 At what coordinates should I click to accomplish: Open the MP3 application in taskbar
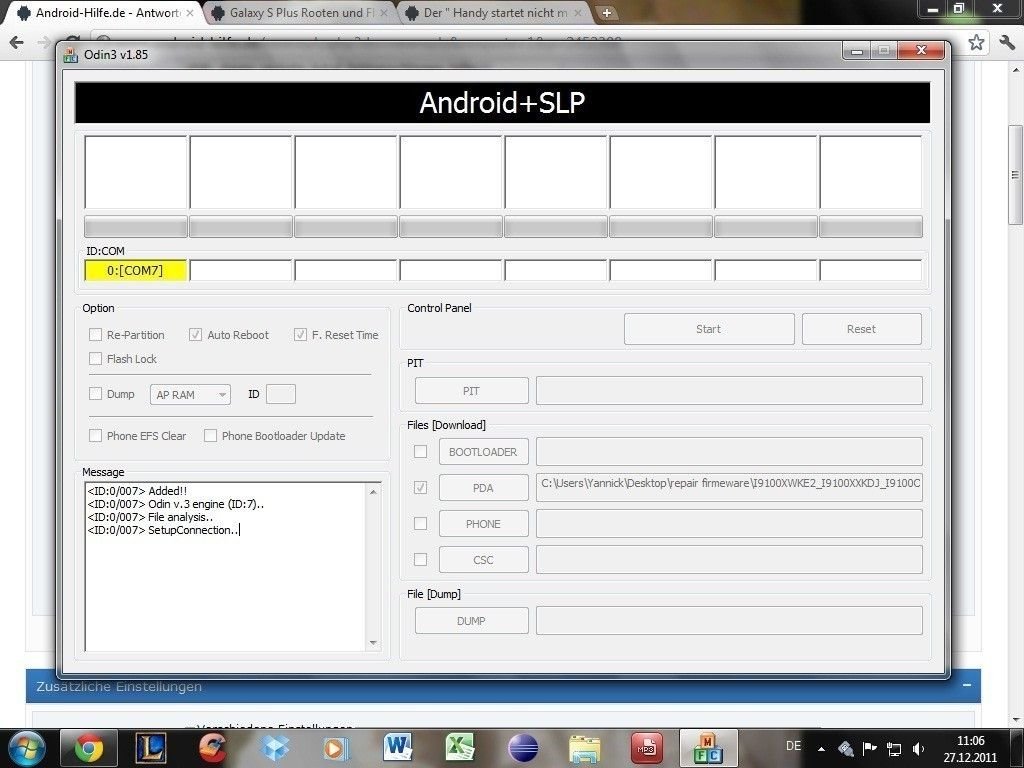coord(647,748)
